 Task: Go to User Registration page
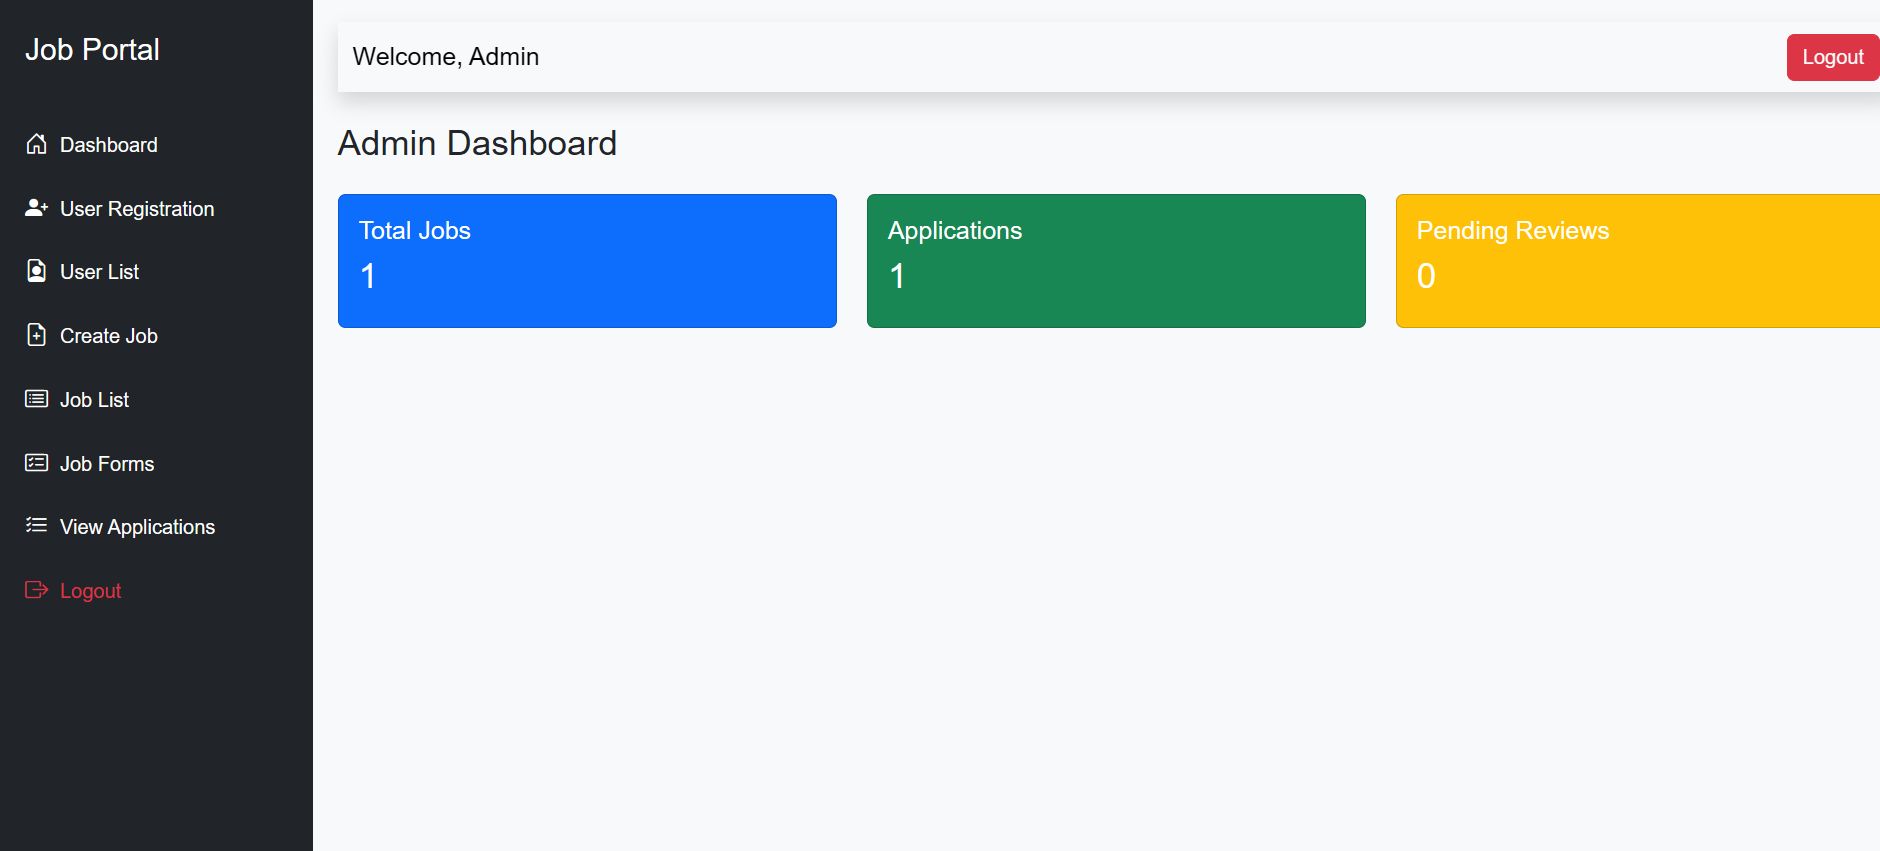[137, 209]
